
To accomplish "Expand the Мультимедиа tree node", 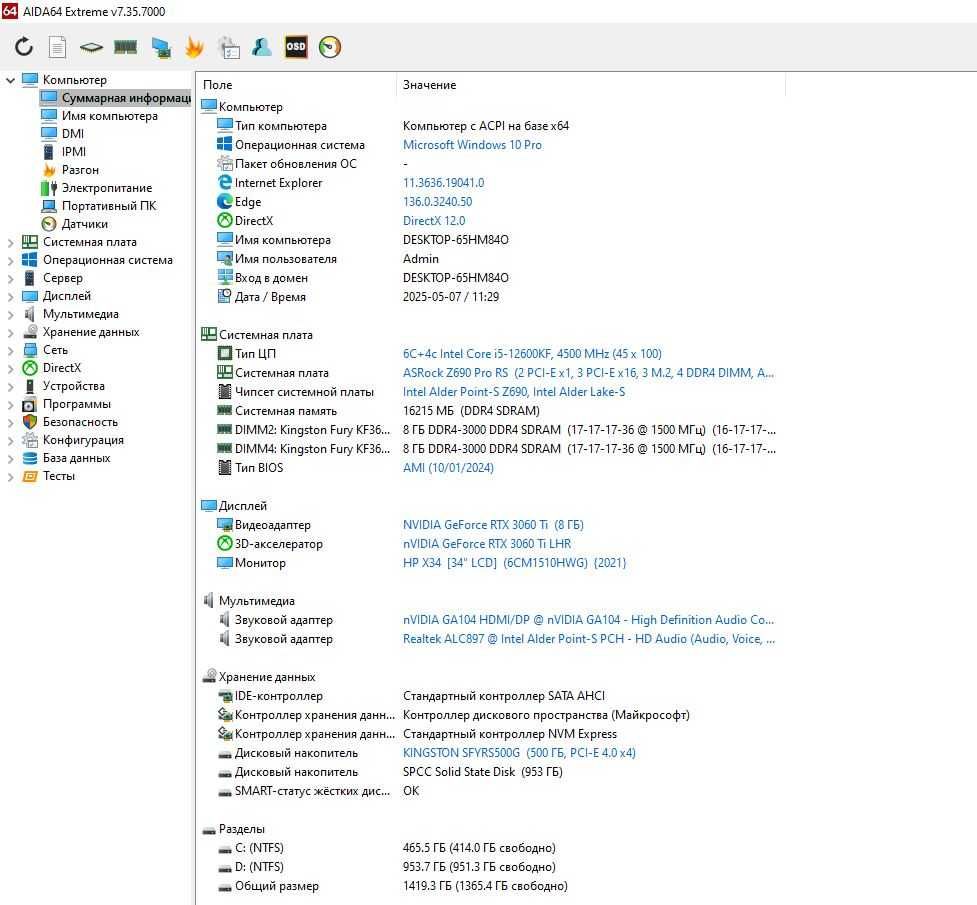I will (x=10, y=315).
